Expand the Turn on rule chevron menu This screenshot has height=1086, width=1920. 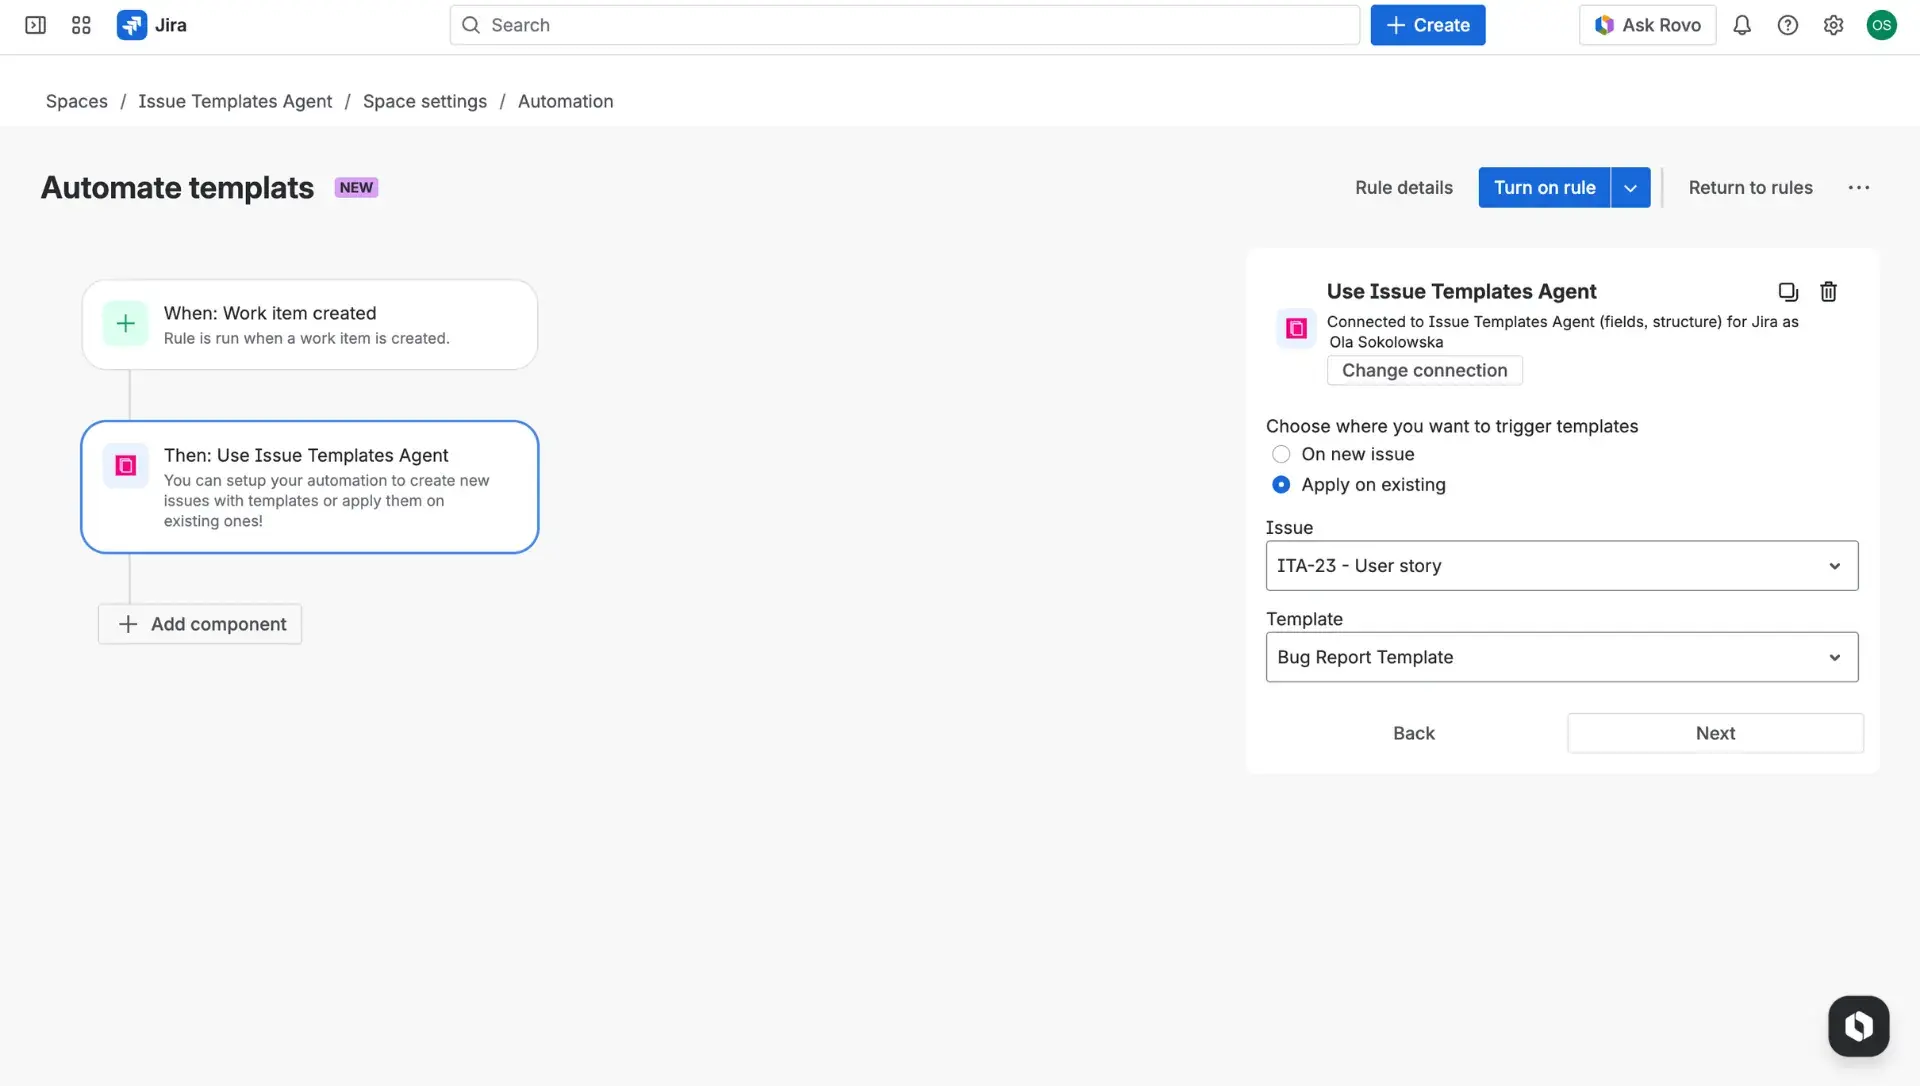(x=1630, y=187)
